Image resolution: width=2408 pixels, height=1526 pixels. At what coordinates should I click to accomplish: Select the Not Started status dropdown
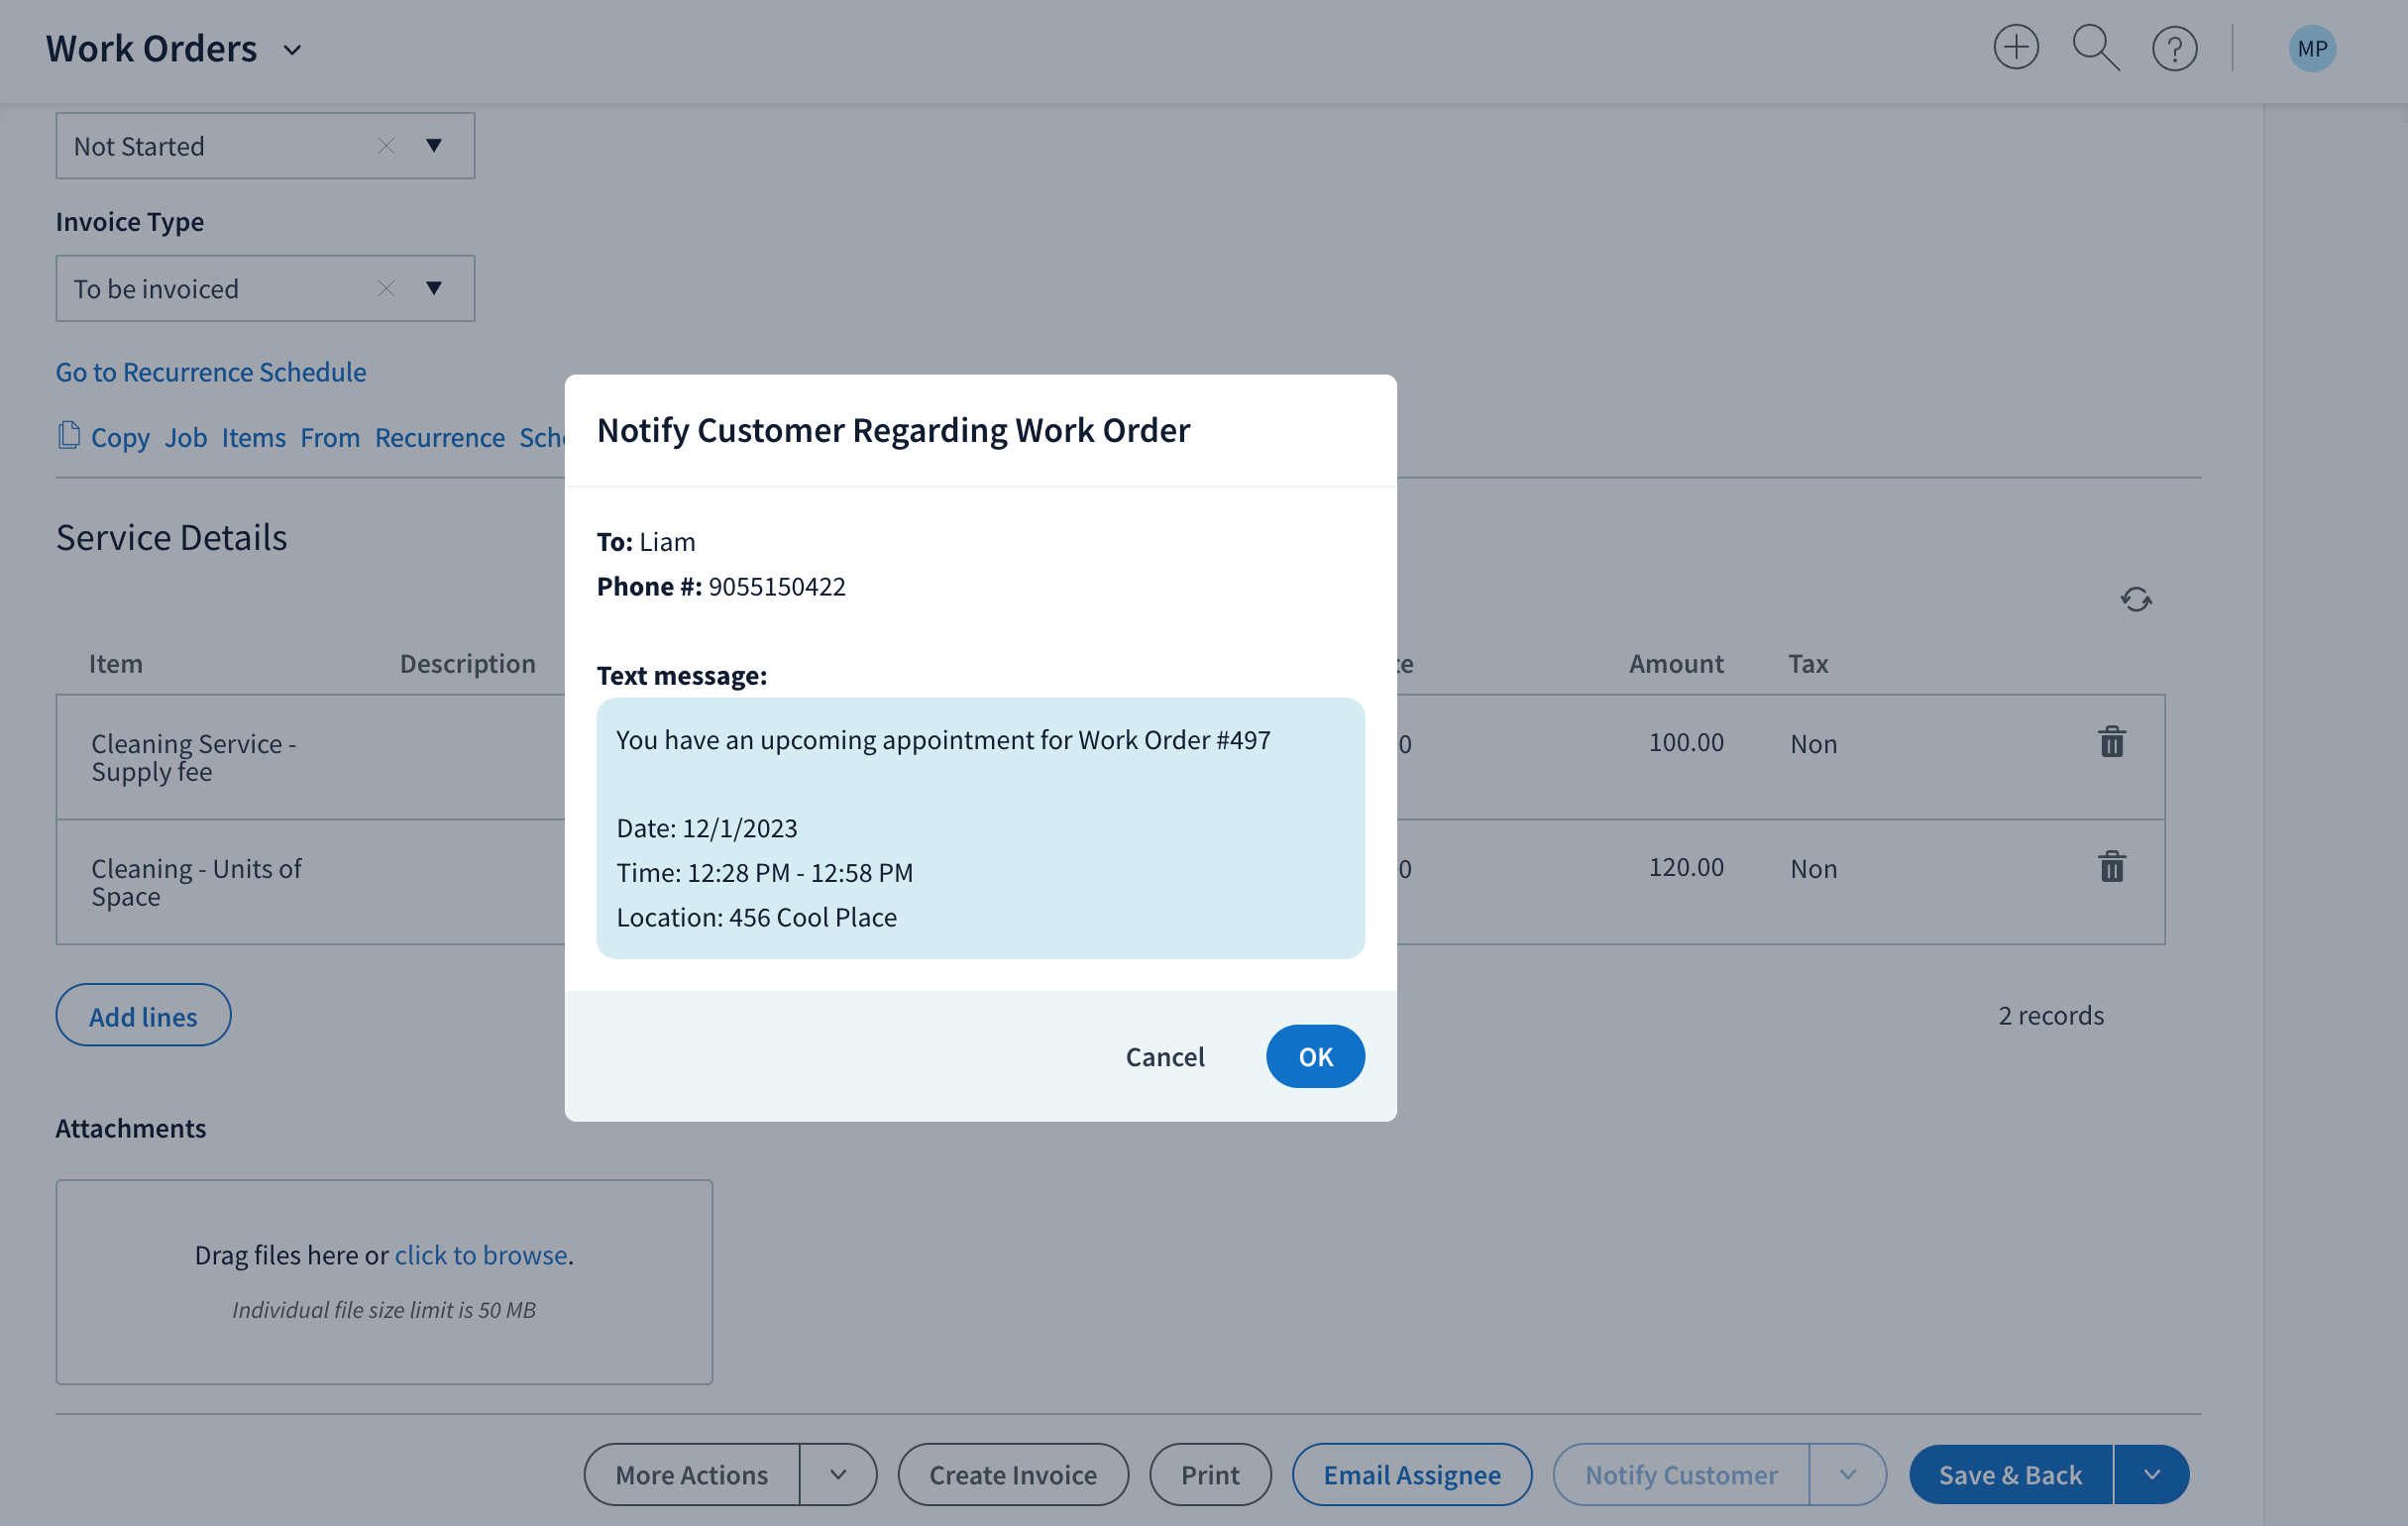(x=262, y=144)
